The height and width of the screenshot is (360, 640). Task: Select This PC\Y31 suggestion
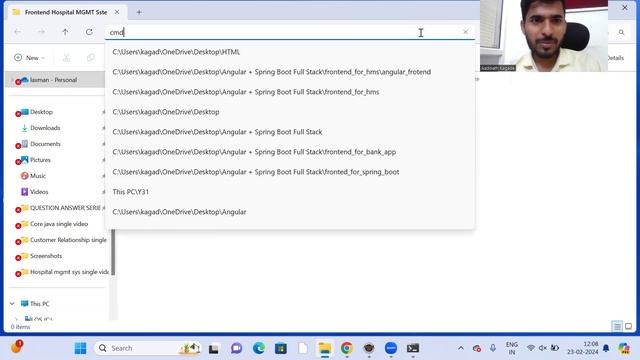(x=290, y=192)
